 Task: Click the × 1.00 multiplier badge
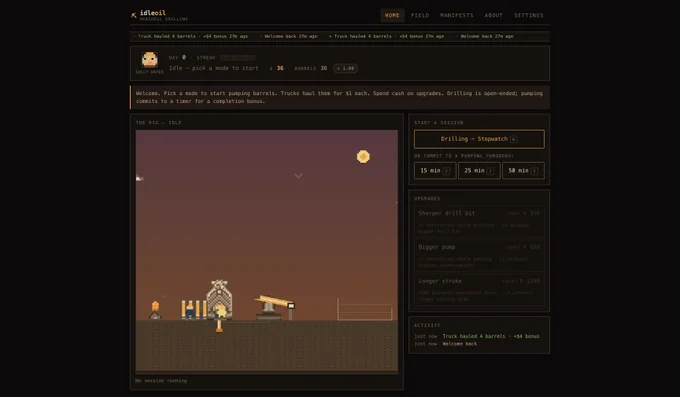pos(345,68)
